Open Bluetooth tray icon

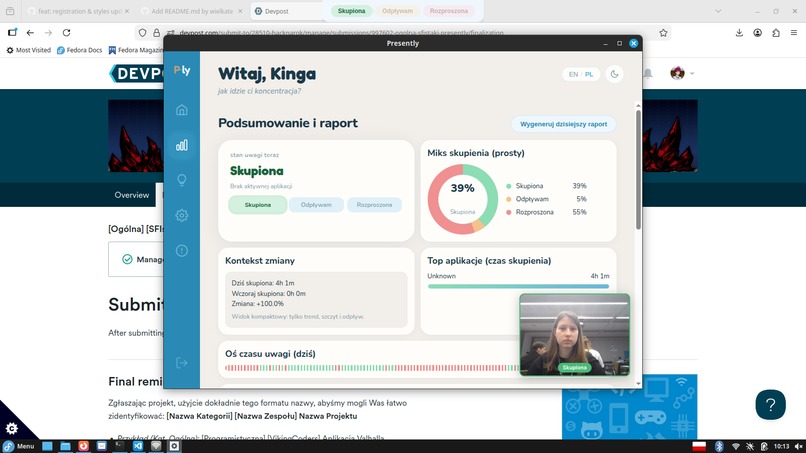pos(719,446)
